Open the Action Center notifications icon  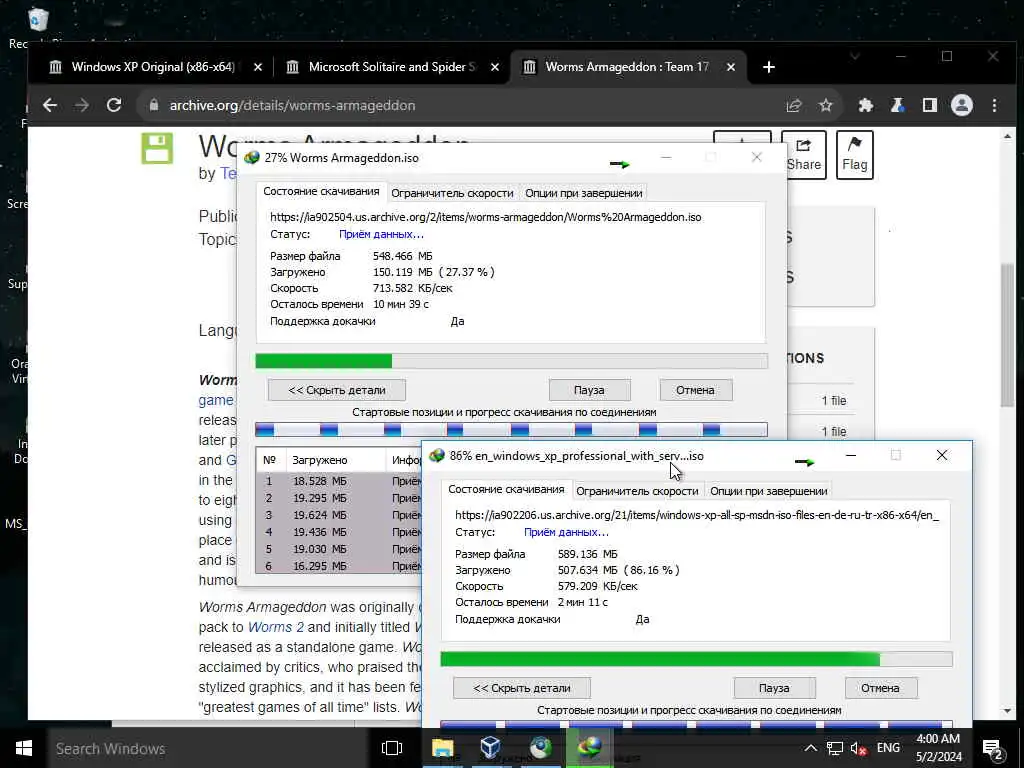coord(992,749)
